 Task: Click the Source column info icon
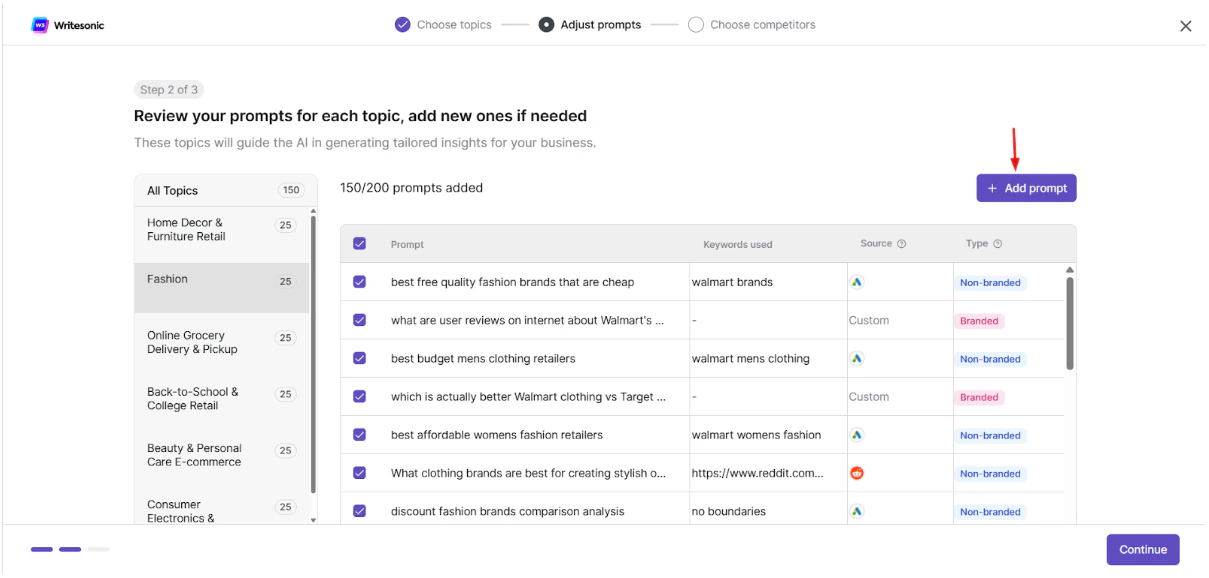click(x=902, y=244)
